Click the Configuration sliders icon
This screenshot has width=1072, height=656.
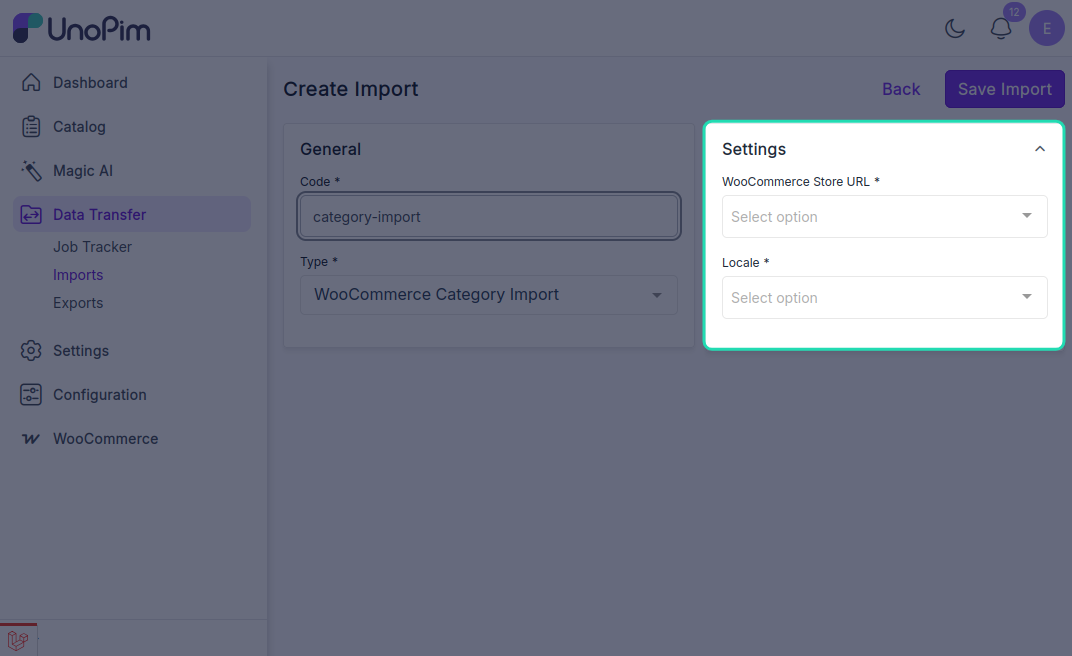pos(31,395)
